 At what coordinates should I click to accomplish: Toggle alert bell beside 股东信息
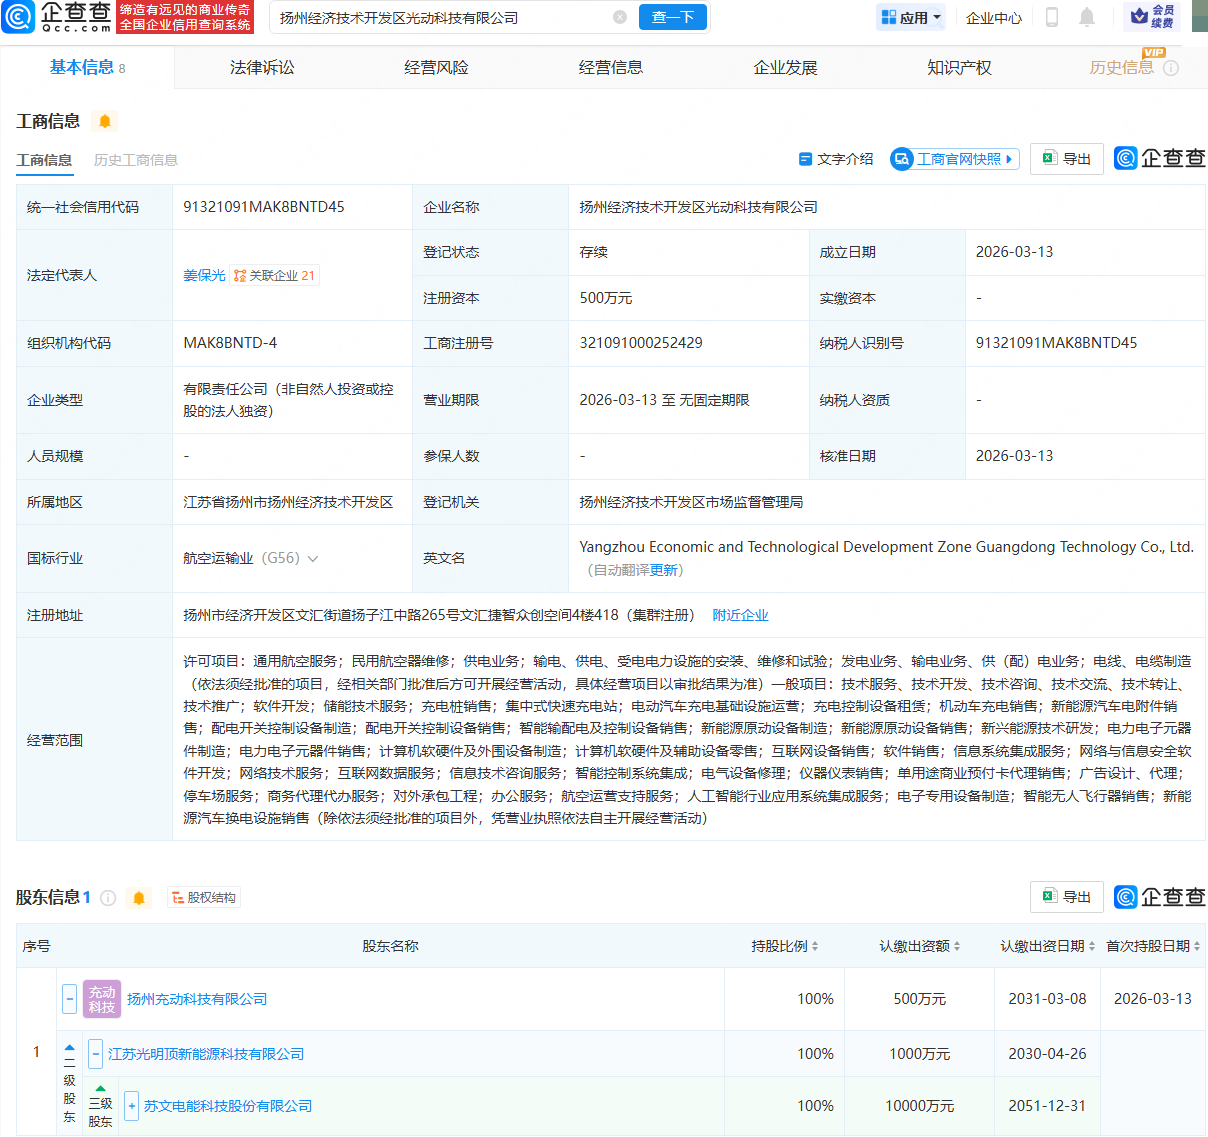(x=139, y=898)
